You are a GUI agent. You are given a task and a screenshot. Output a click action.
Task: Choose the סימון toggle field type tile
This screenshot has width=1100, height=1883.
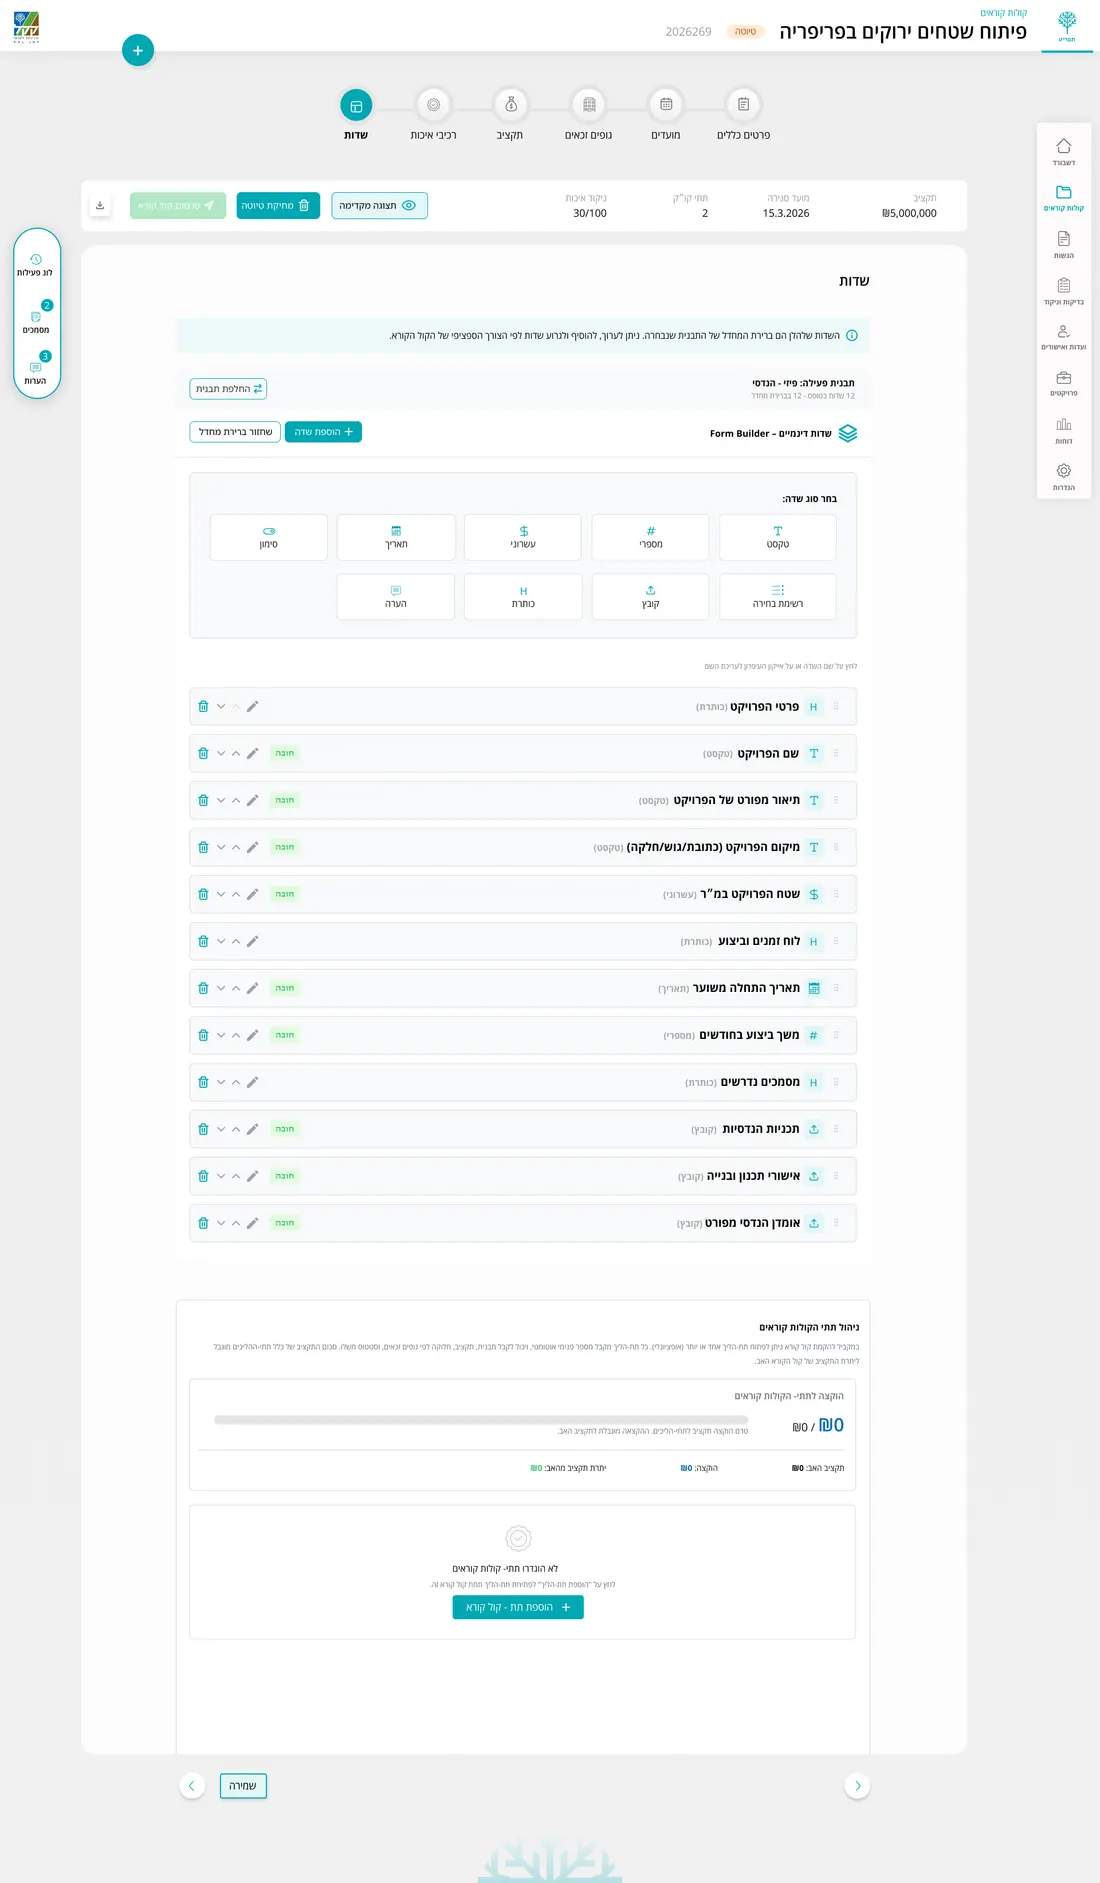click(269, 537)
